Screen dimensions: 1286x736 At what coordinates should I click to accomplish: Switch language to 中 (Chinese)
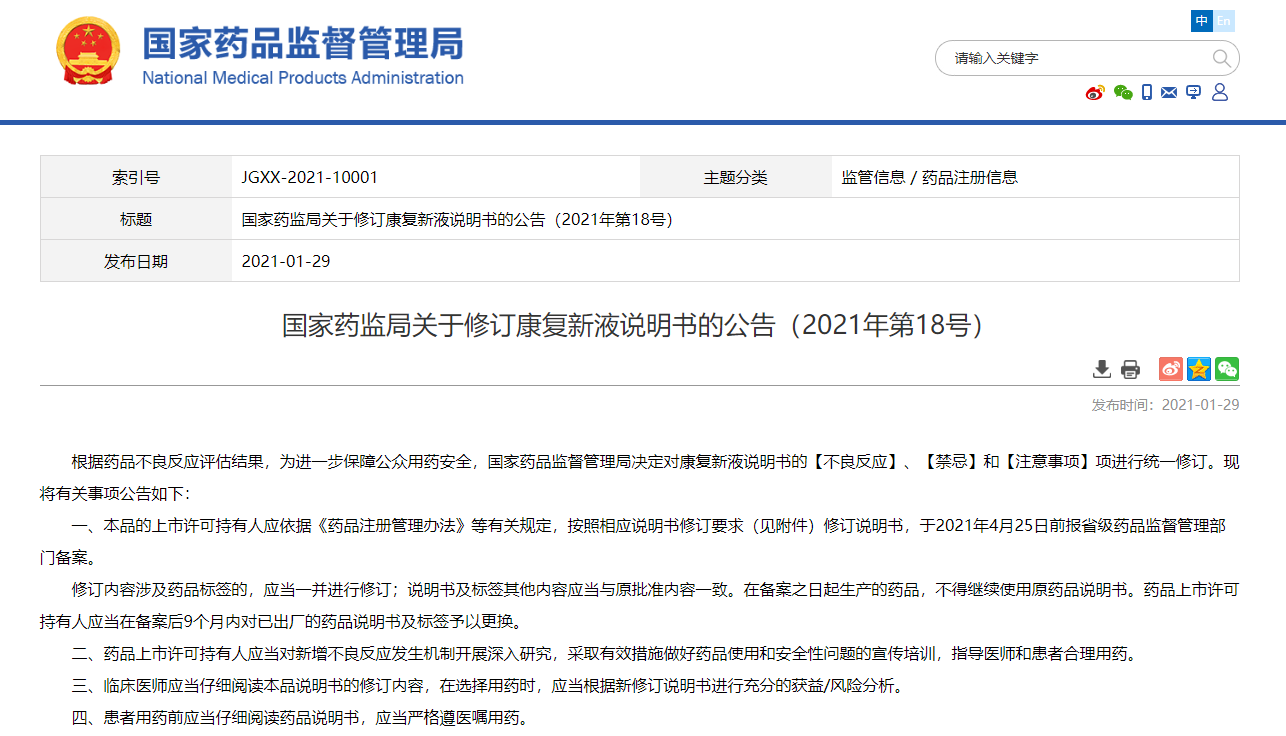(x=1201, y=21)
